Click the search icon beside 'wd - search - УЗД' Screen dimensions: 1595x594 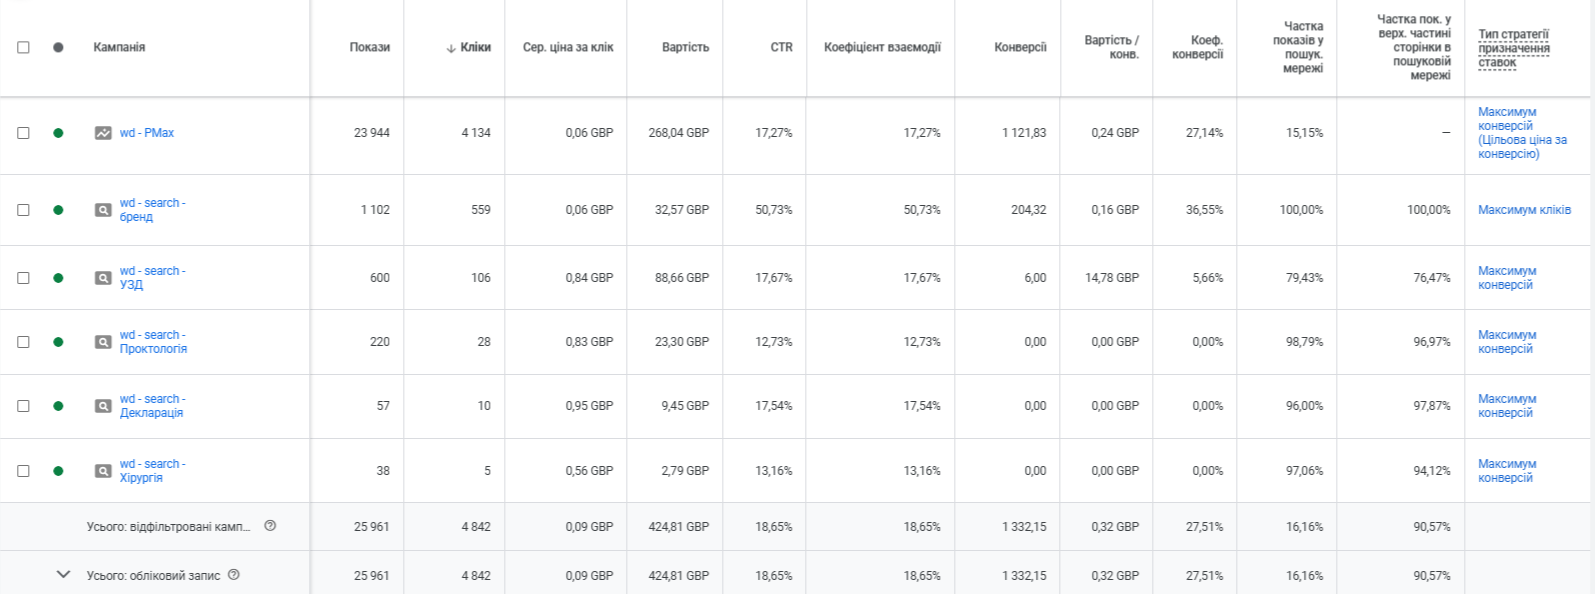coord(103,278)
